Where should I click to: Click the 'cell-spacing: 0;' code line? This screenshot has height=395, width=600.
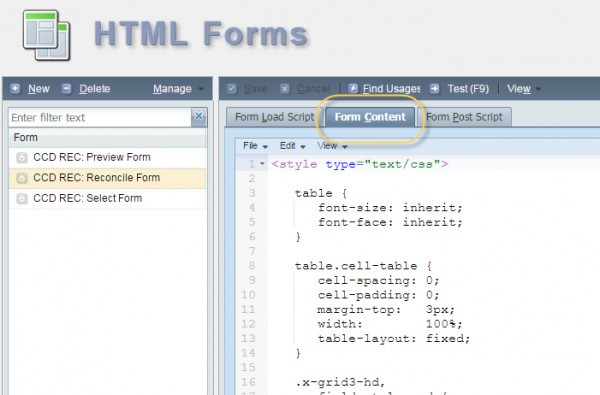(378, 281)
